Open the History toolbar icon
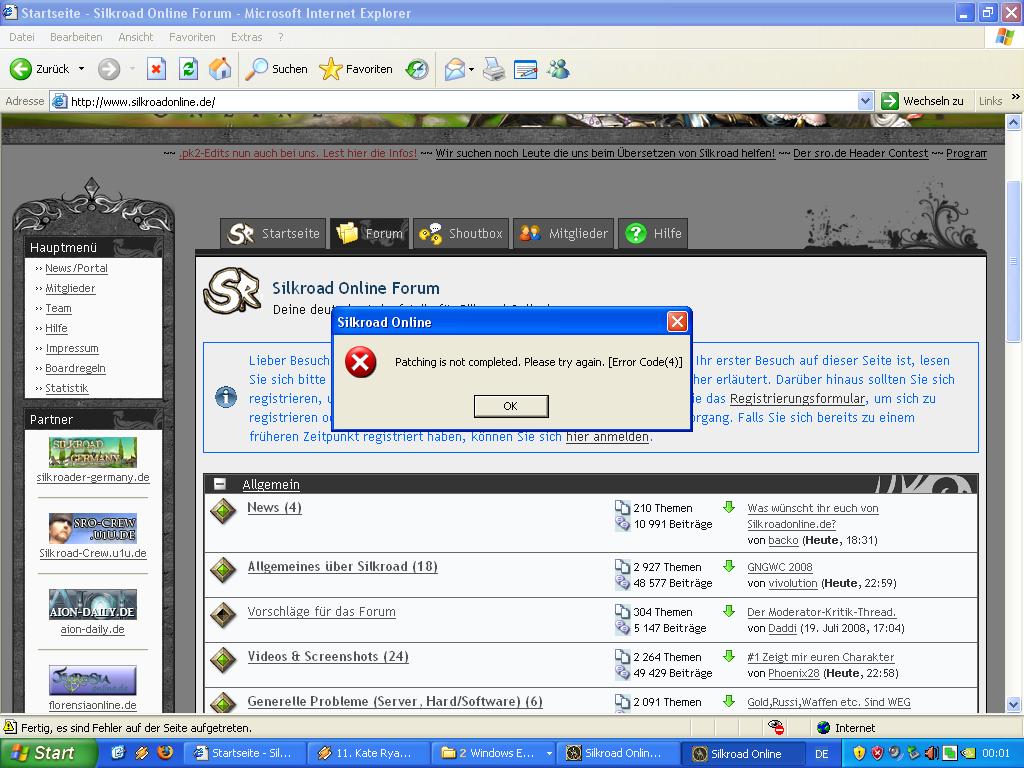This screenshot has width=1024, height=768. (x=417, y=69)
